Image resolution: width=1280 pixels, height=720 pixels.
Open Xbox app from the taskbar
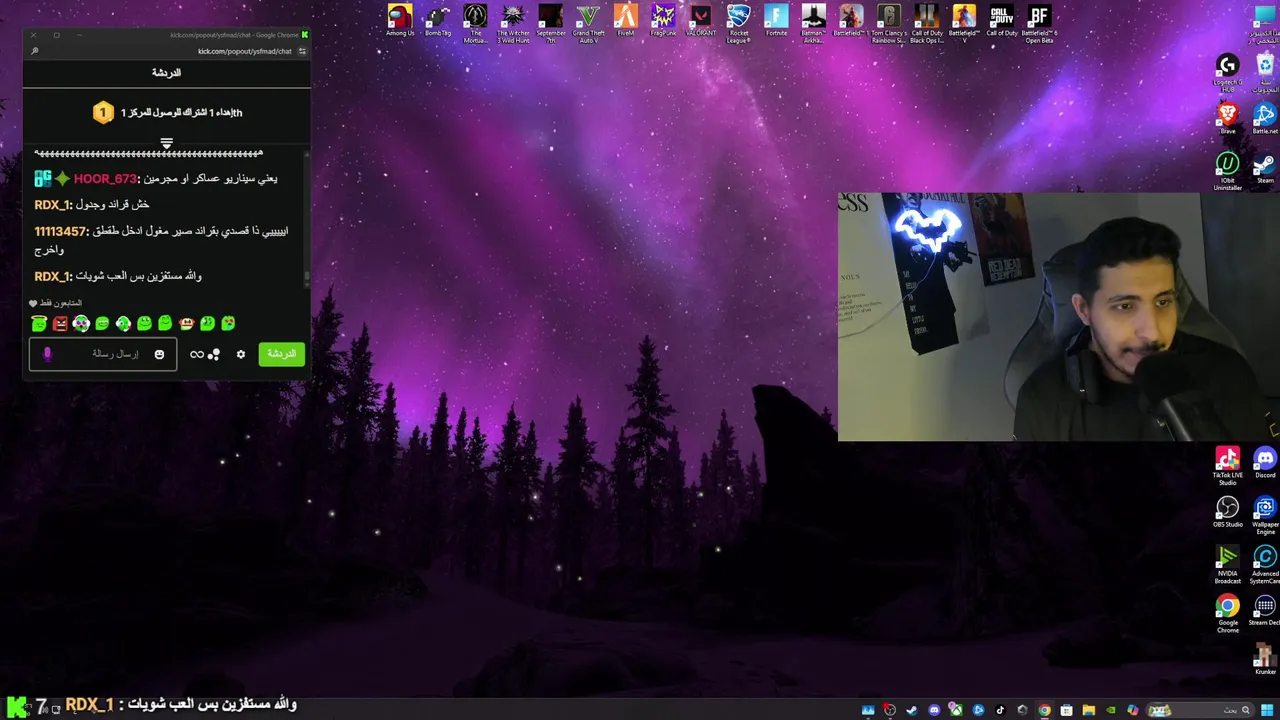tap(956, 710)
